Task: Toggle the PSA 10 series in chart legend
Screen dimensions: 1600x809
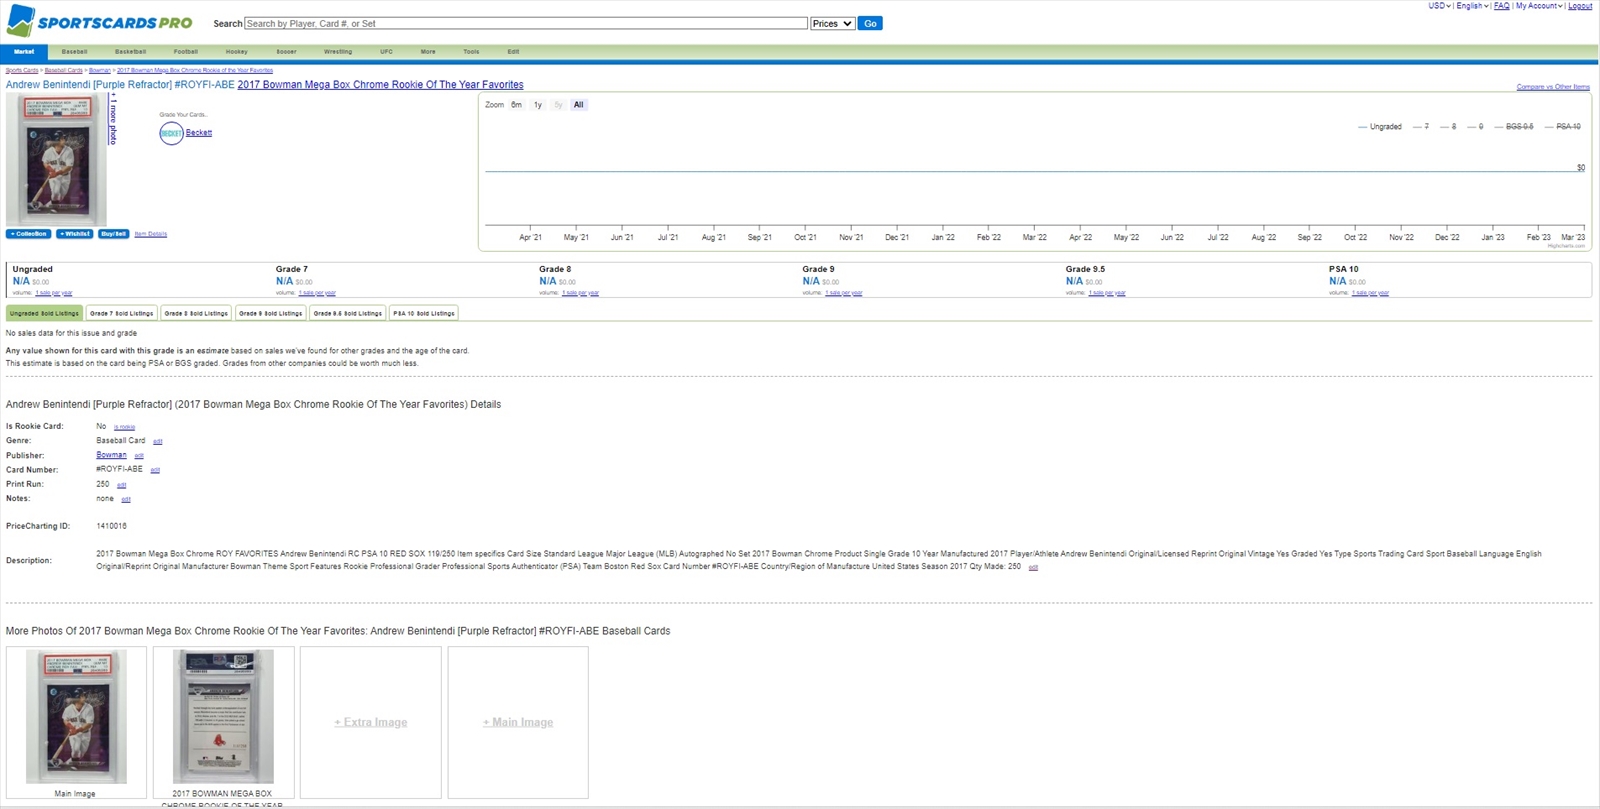Action: pyautogui.click(x=1563, y=127)
